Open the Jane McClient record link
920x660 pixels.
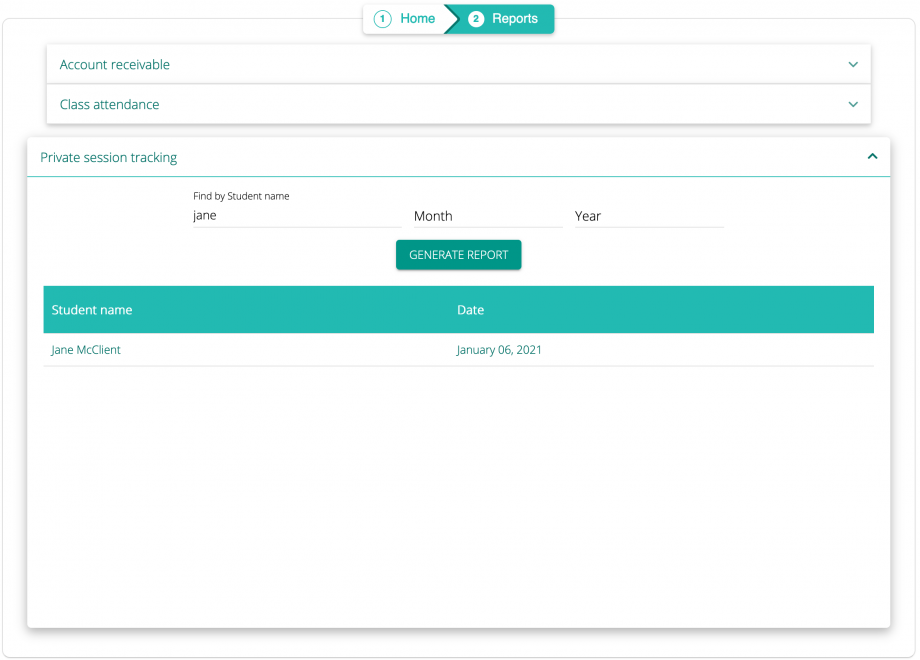click(85, 349)
